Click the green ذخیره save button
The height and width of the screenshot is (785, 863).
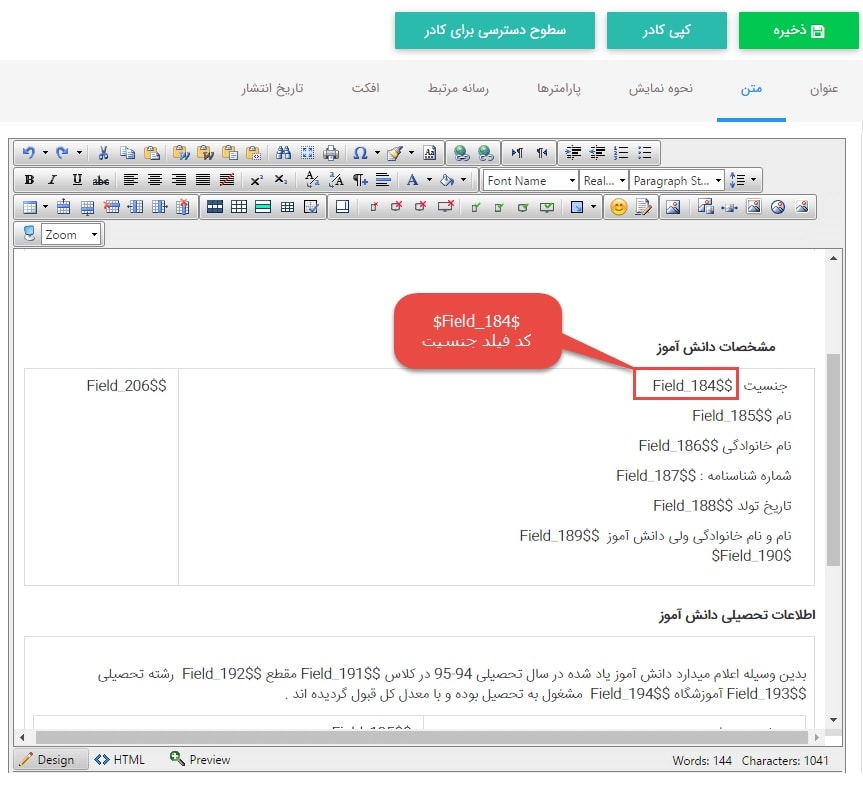tap(798, 30)
